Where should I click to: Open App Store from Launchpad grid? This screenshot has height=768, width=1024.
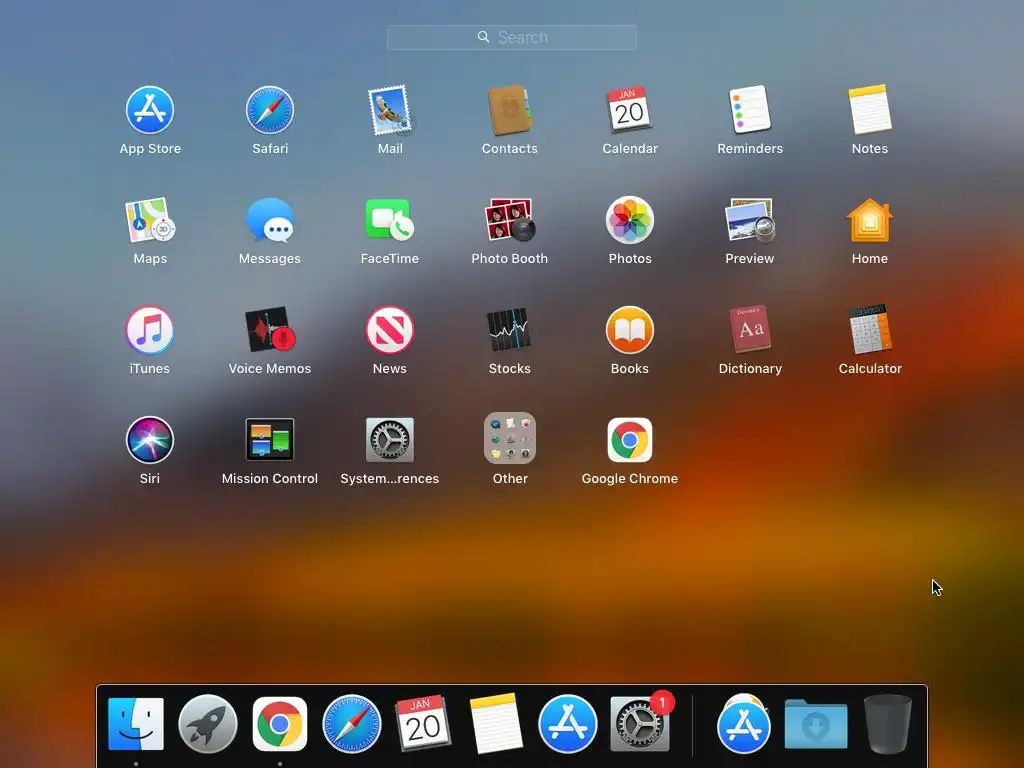point(150,110)
